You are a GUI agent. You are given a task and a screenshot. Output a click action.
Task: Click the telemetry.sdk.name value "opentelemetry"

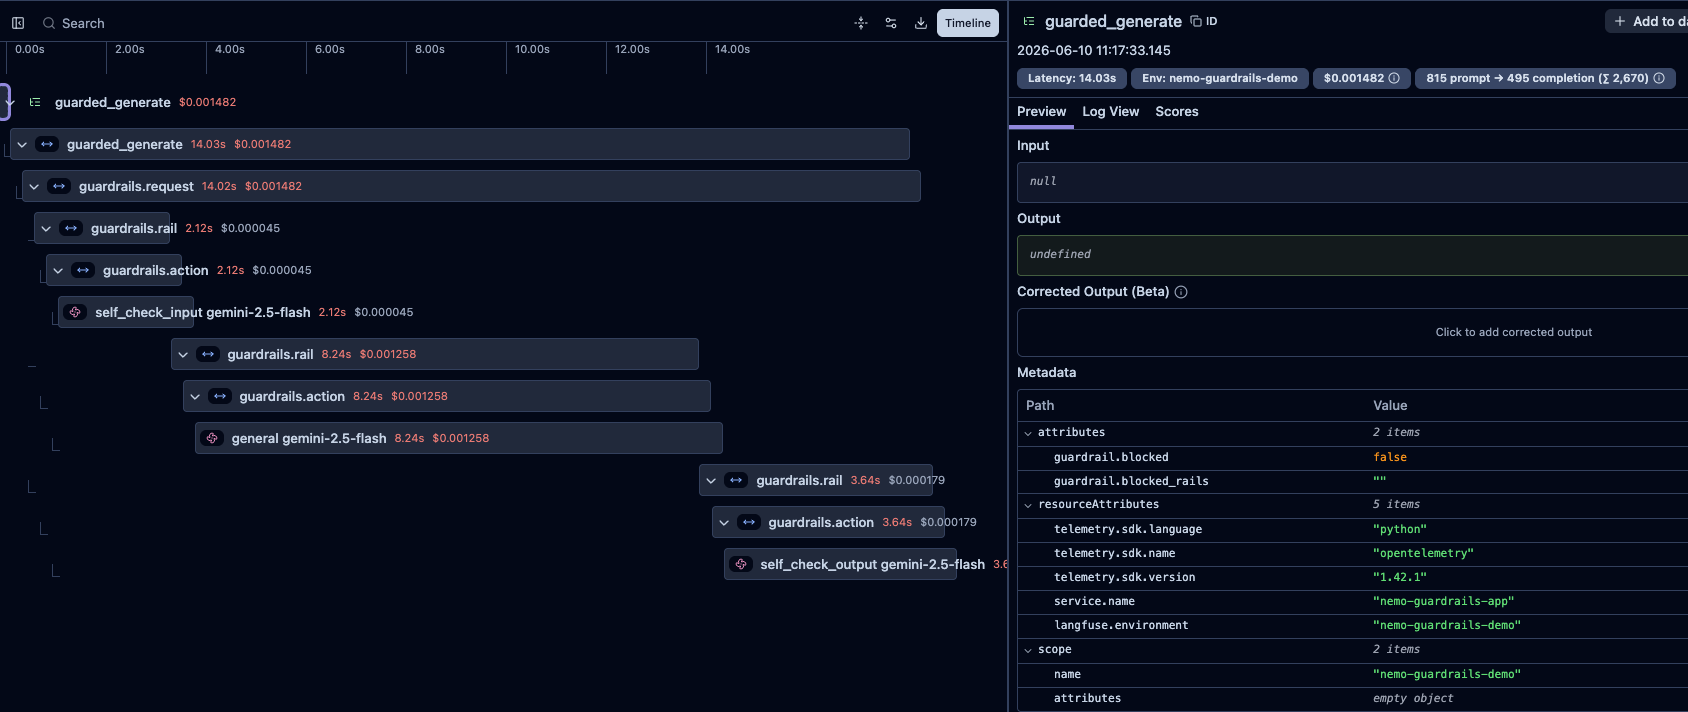1424,553
